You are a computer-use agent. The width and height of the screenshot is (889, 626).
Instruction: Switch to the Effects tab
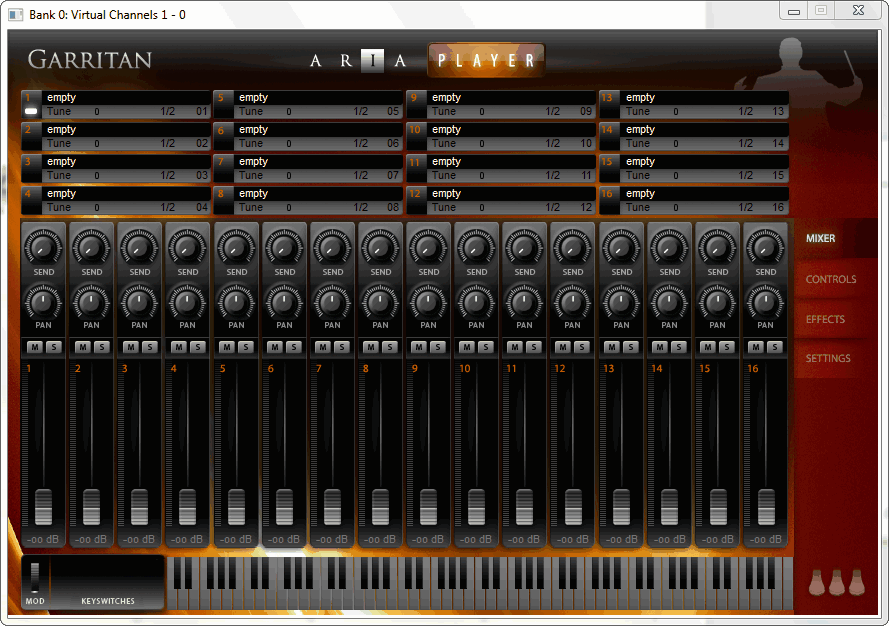[825, 319]
